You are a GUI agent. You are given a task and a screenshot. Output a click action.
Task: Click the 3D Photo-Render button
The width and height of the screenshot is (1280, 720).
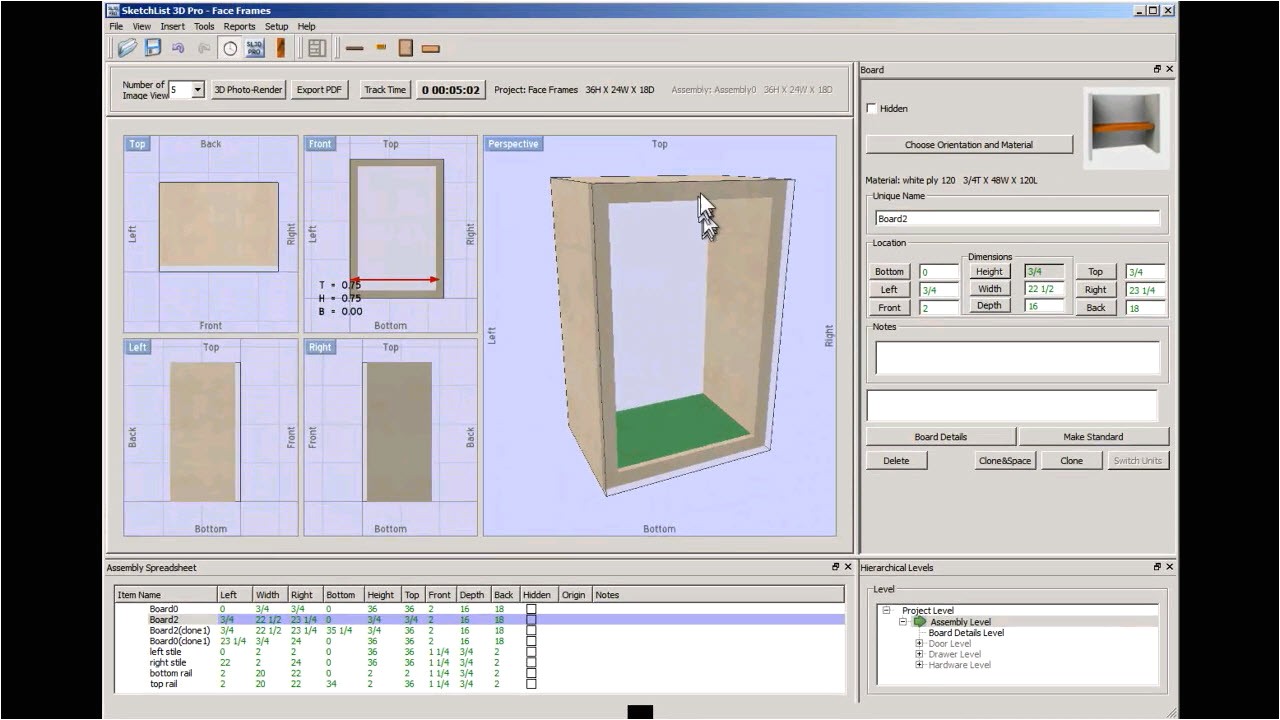249,90
